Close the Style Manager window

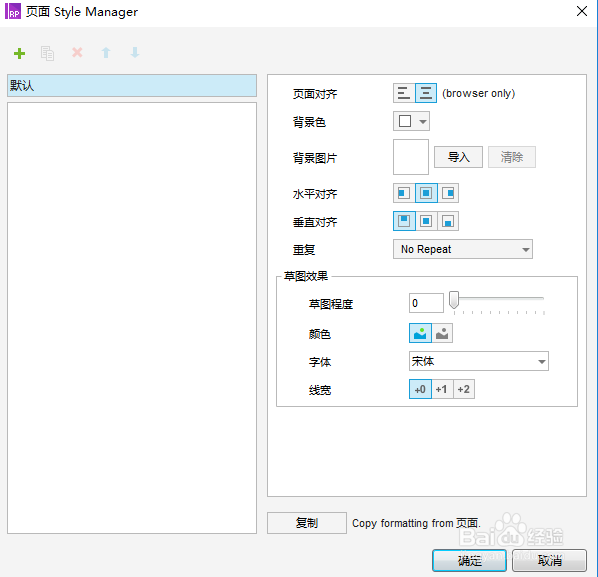582,11
